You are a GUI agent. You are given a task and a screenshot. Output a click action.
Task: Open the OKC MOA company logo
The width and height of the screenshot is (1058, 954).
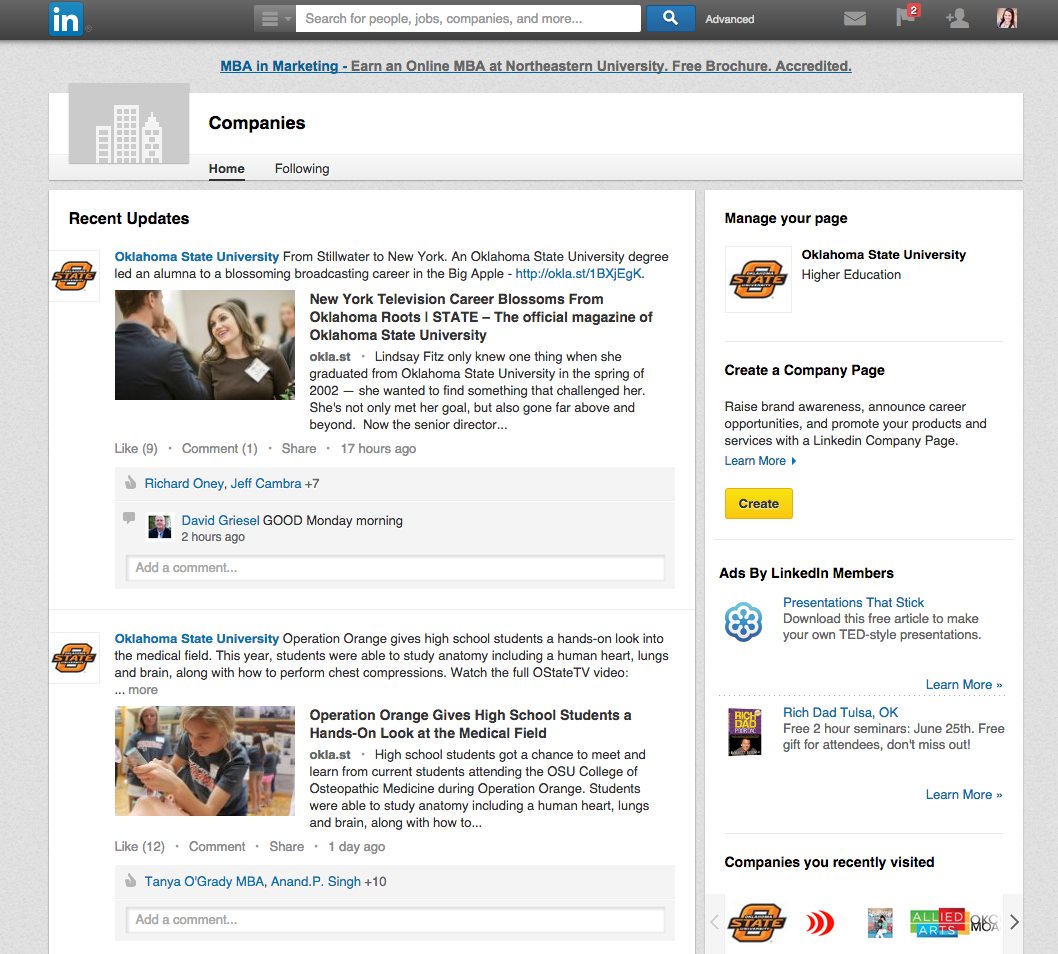tap(984, 922)
